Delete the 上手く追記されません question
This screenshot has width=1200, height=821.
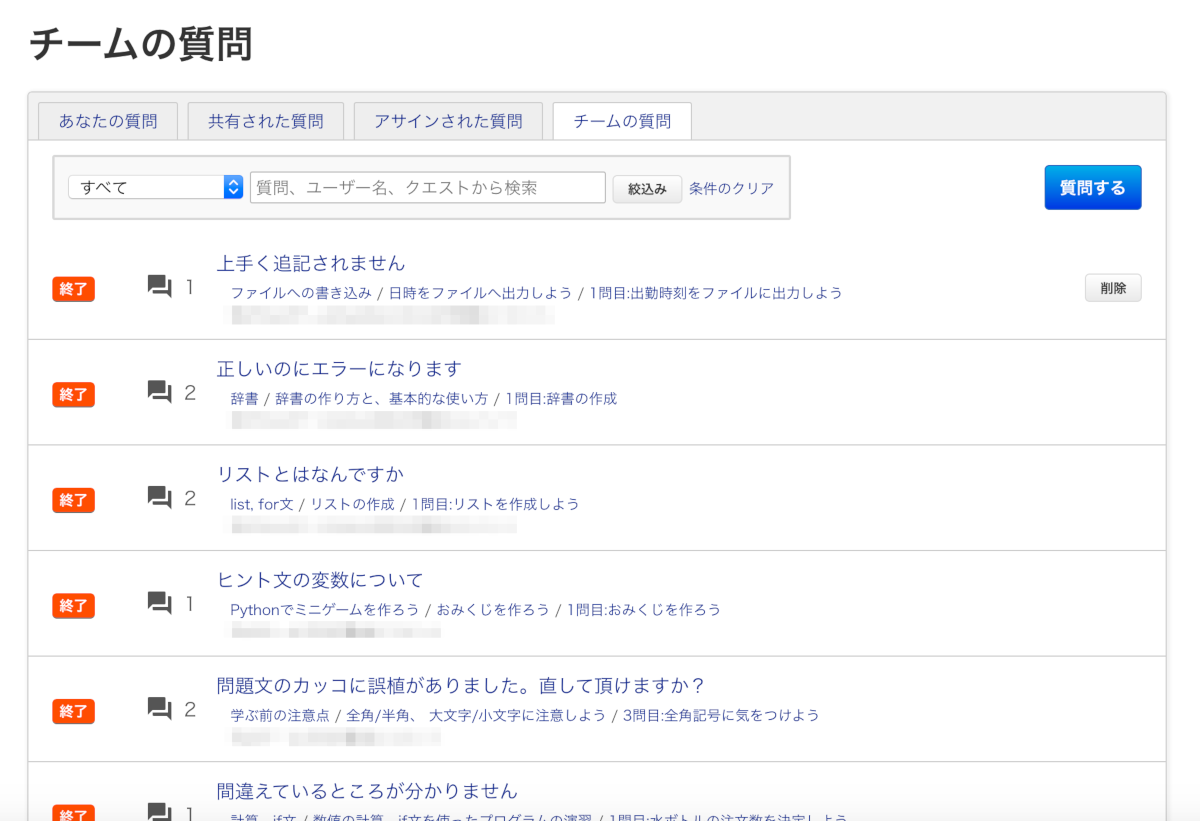[1112, 288]
